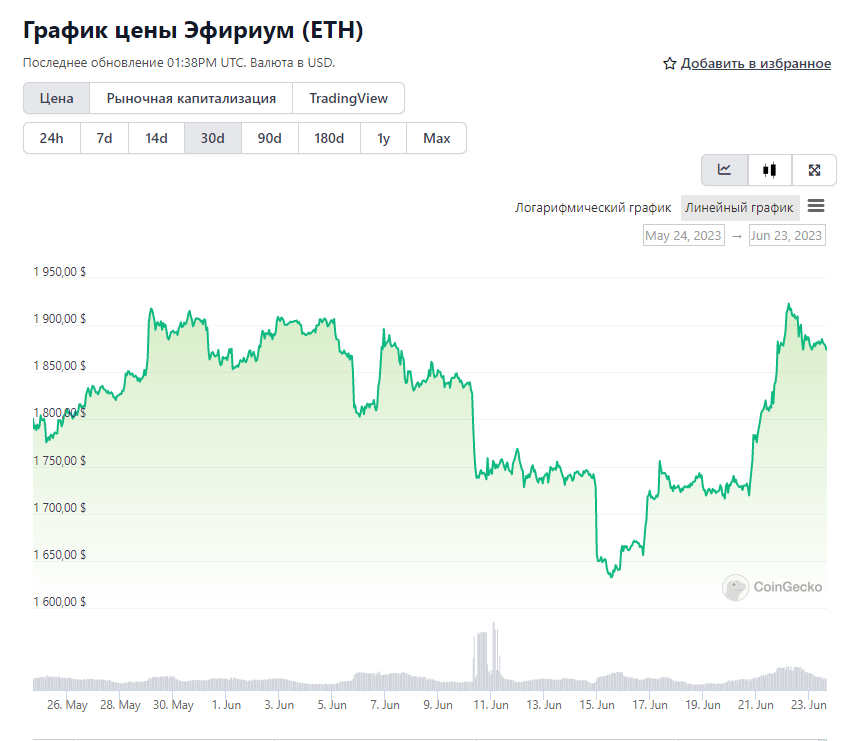Edit the end date Jun 23, 2023
The image size is (855, 741).
click(x=787, y=236)
